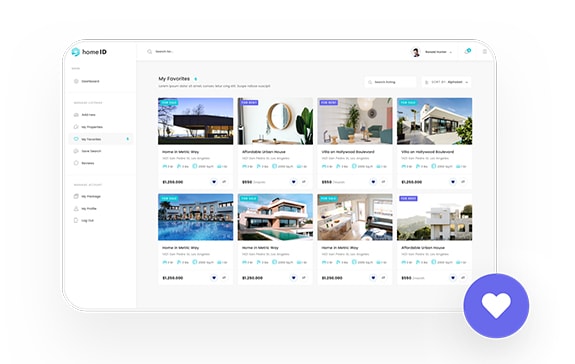The image size is (575, 364).
Task: Click the homeID logo
Action: coord(89,52)
